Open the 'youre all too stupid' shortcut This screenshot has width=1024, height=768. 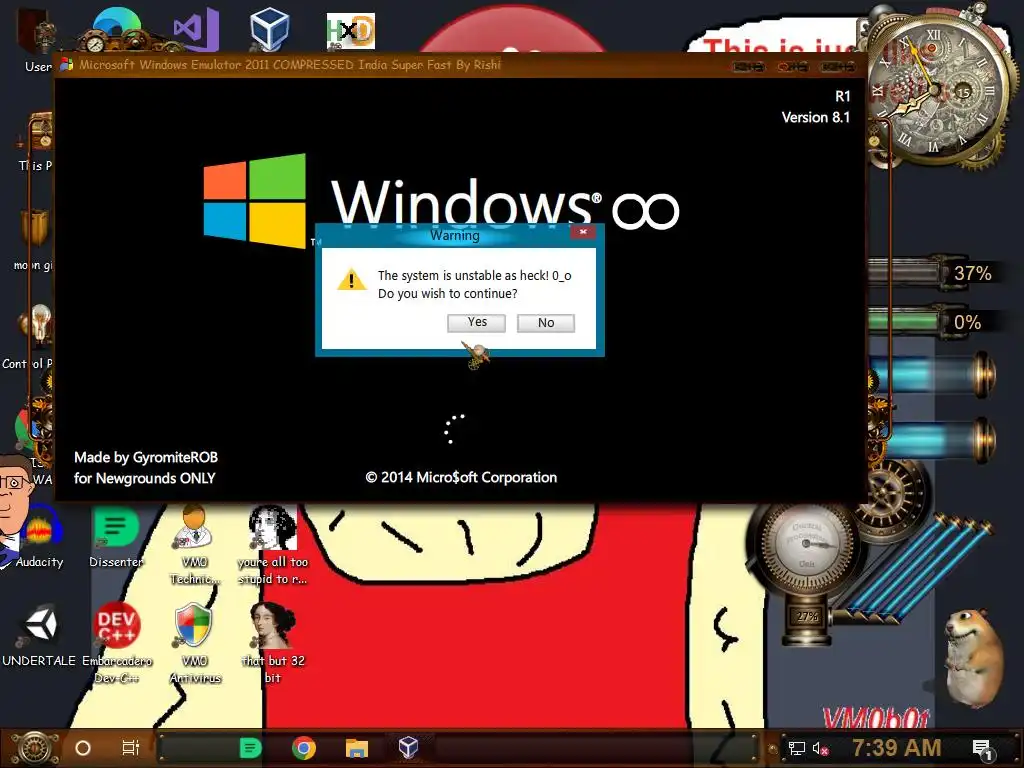273,545
